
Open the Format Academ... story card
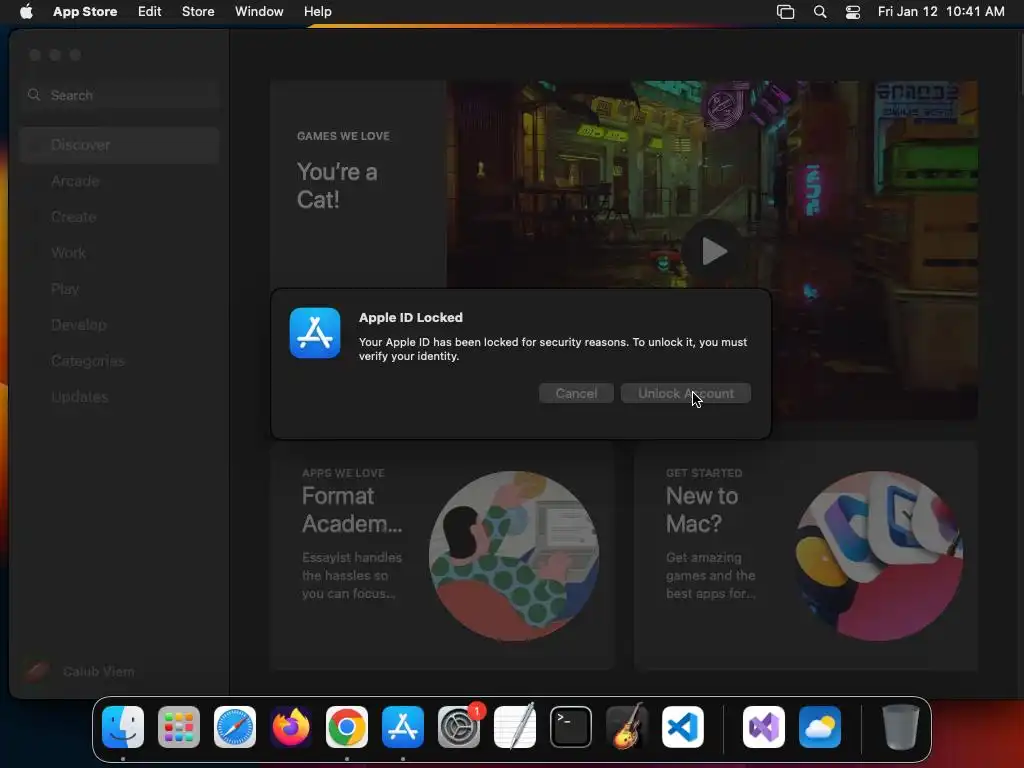(x=443, y=556)
